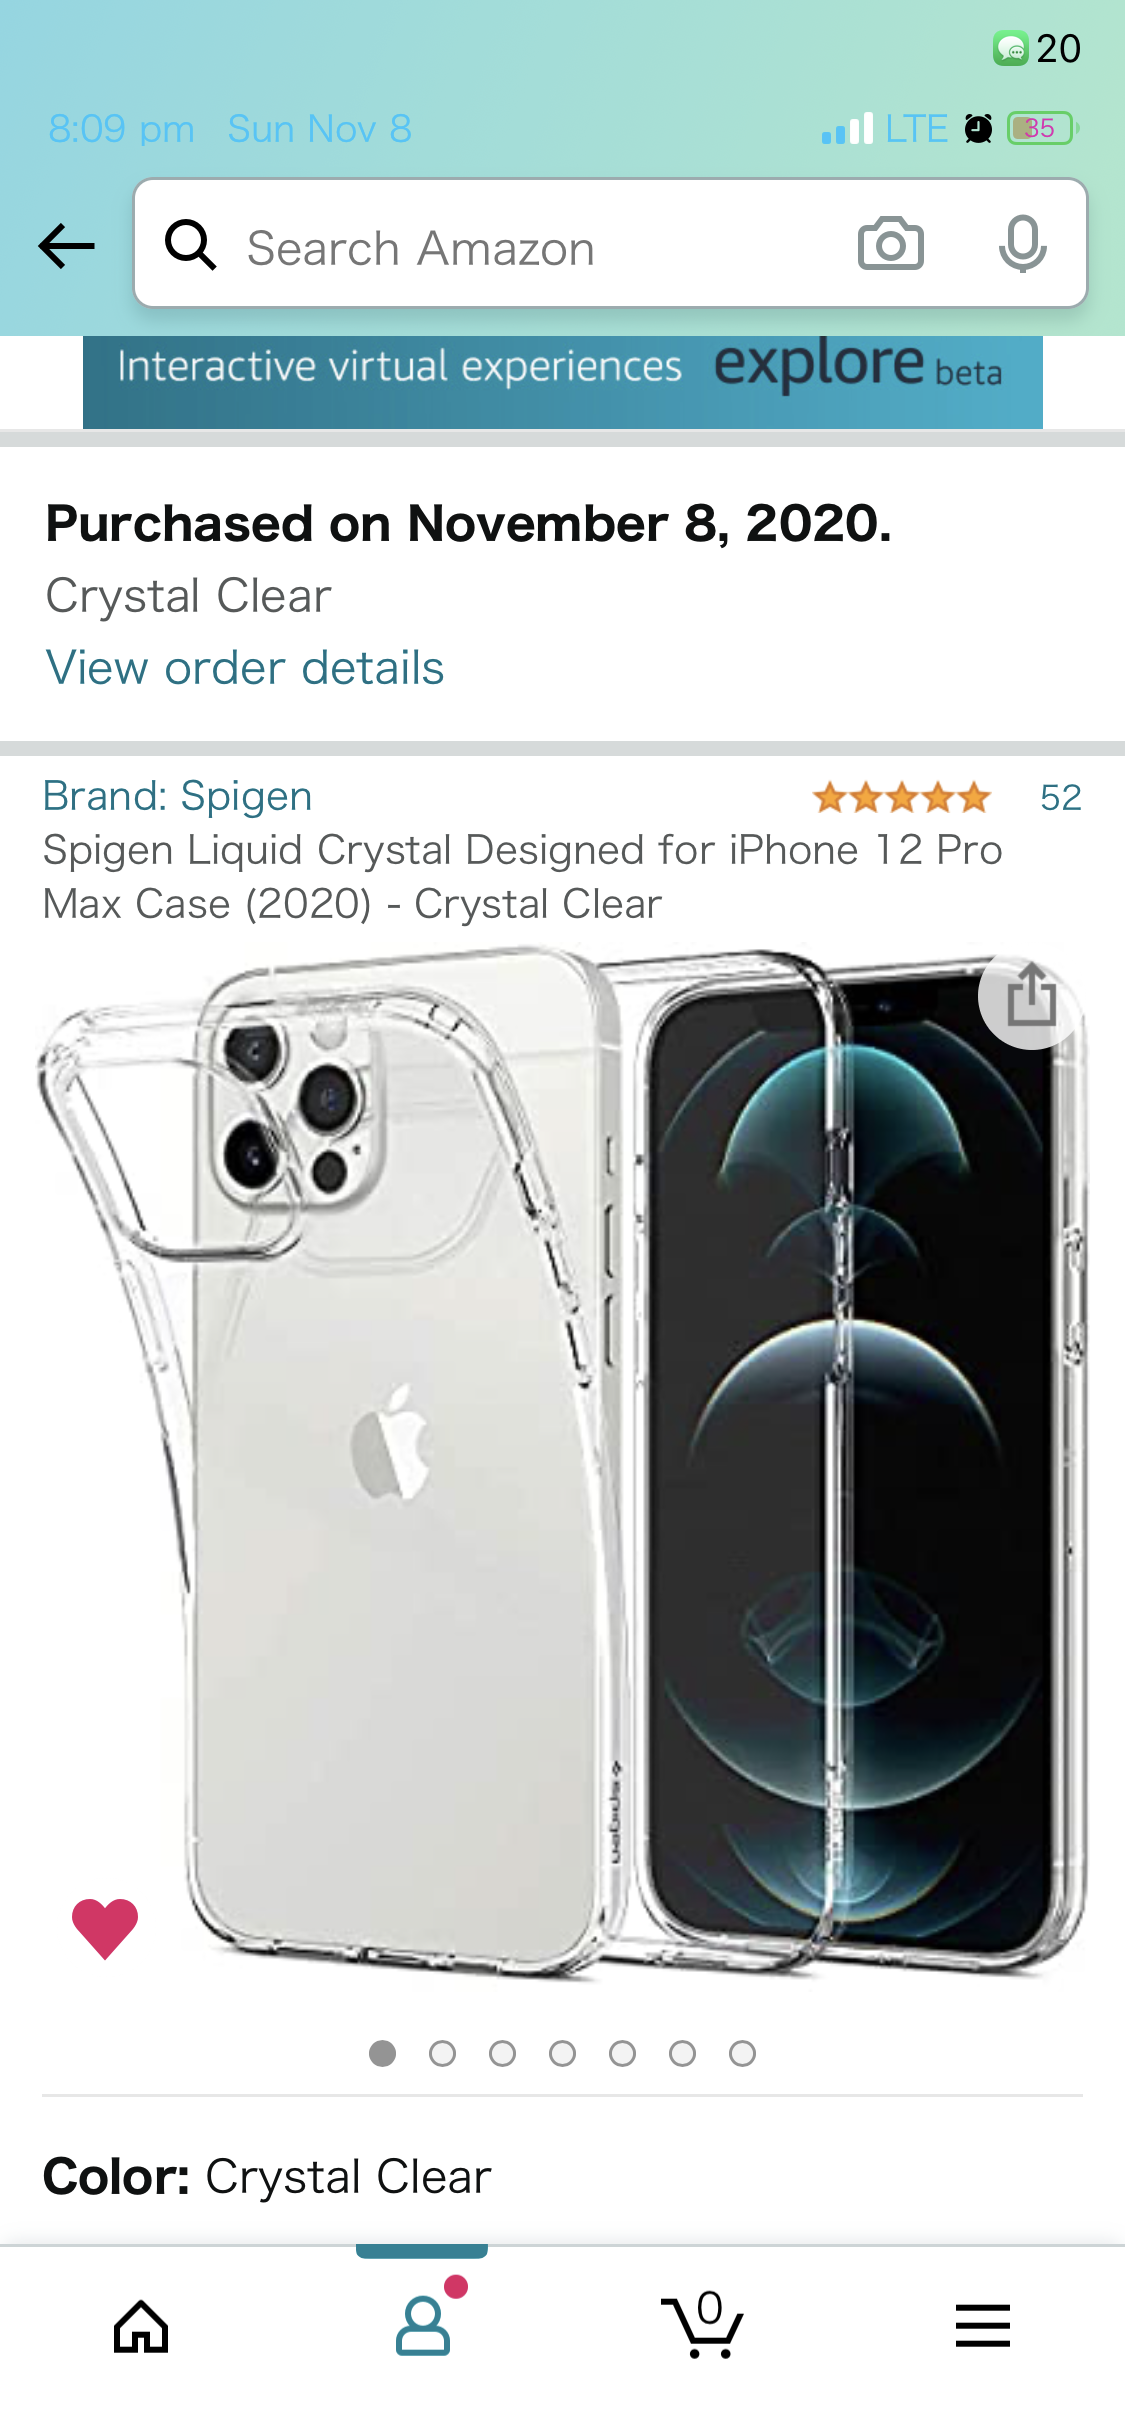Open camera search icon

point(890,244)
